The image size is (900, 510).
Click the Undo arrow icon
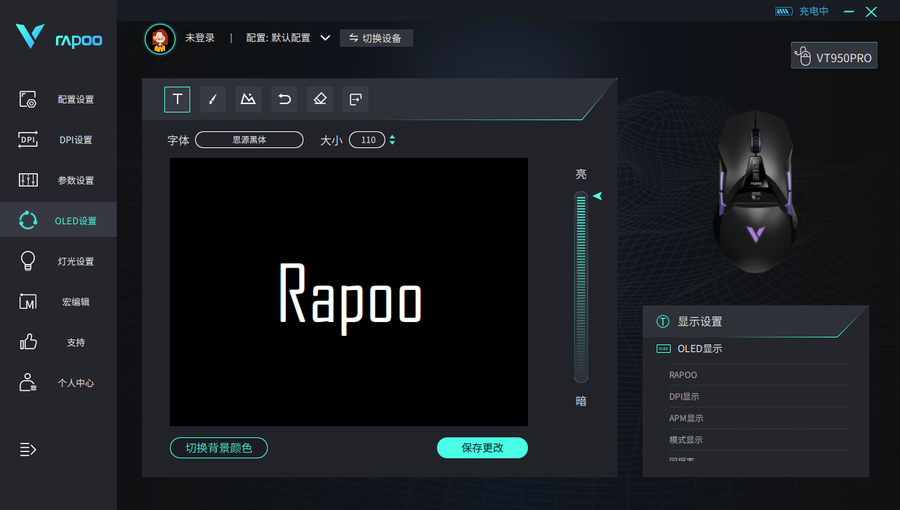284,99
